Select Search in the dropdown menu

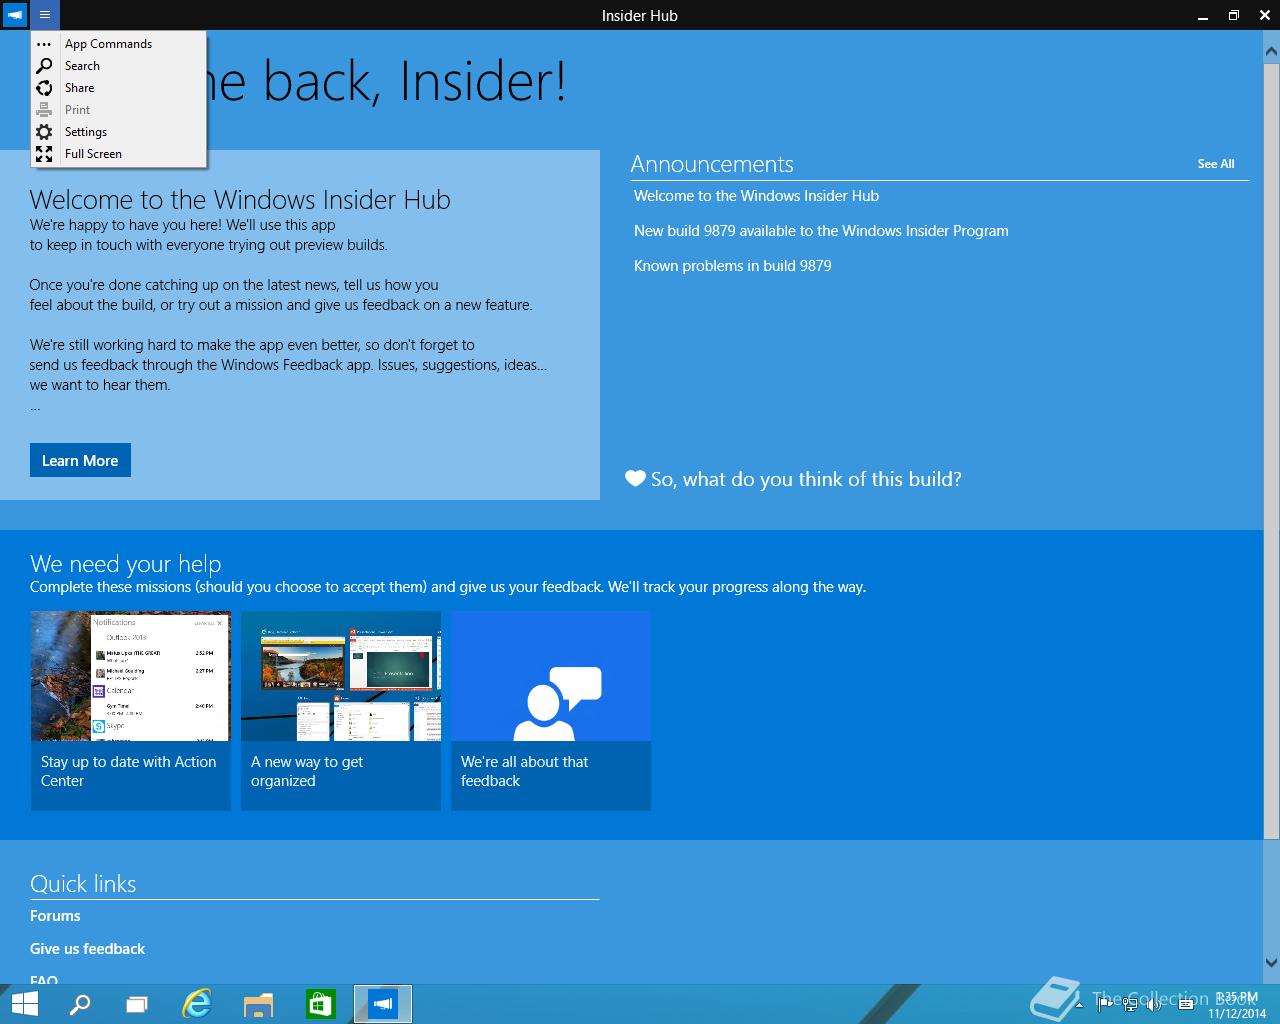pyautogui.click(x=119, y=66)
